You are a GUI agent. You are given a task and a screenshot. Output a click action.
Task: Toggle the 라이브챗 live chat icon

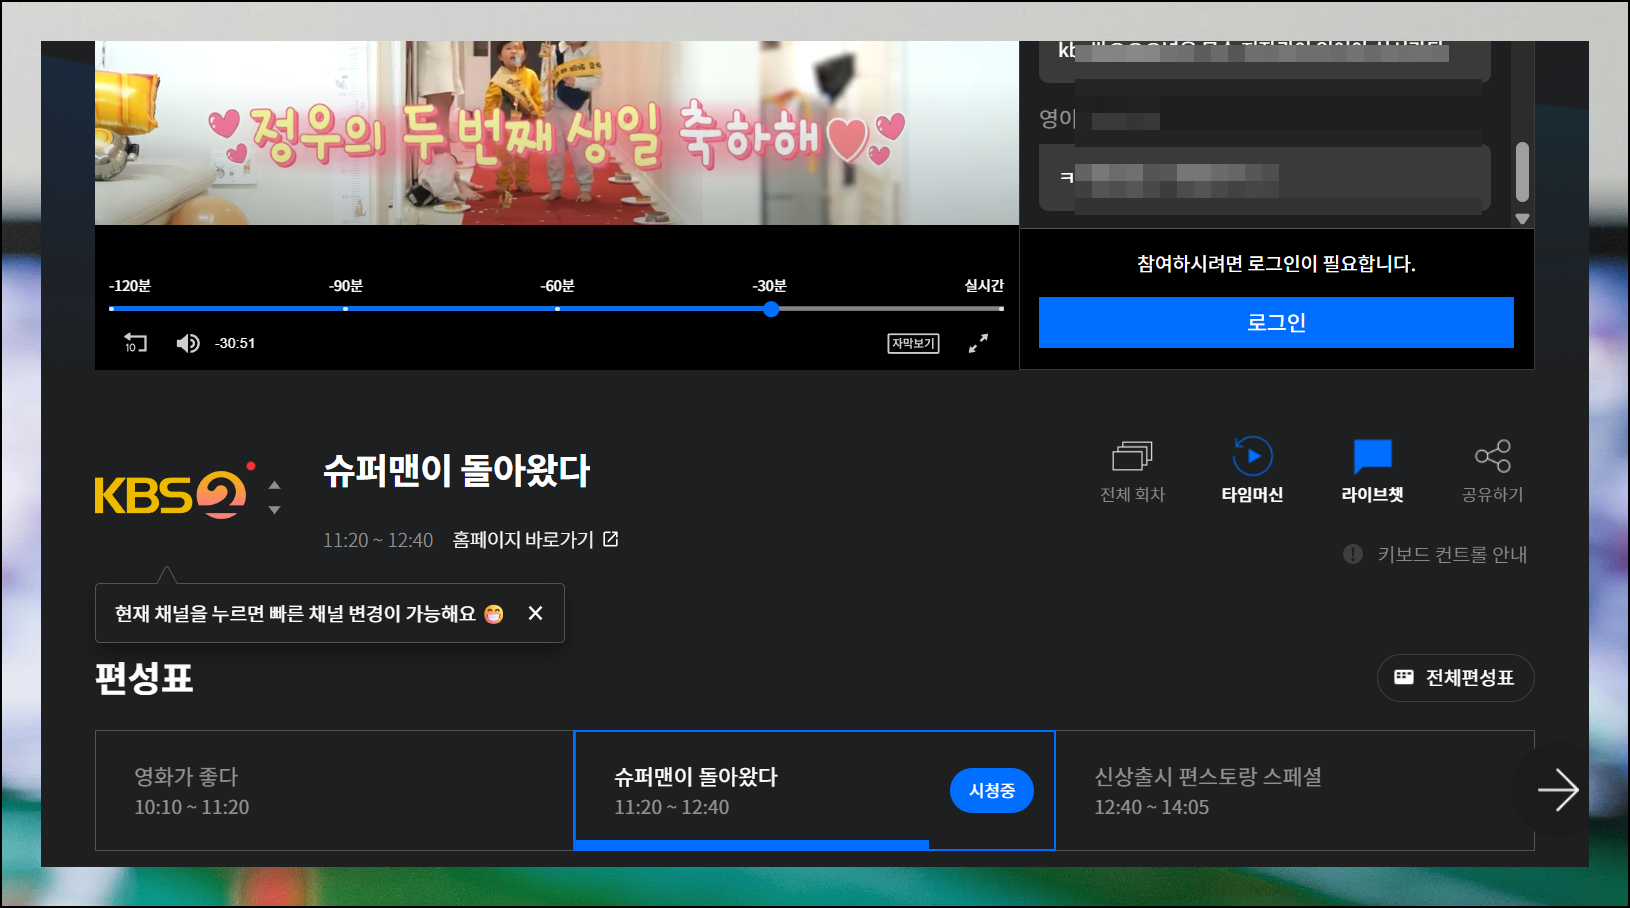point(1372,471)
